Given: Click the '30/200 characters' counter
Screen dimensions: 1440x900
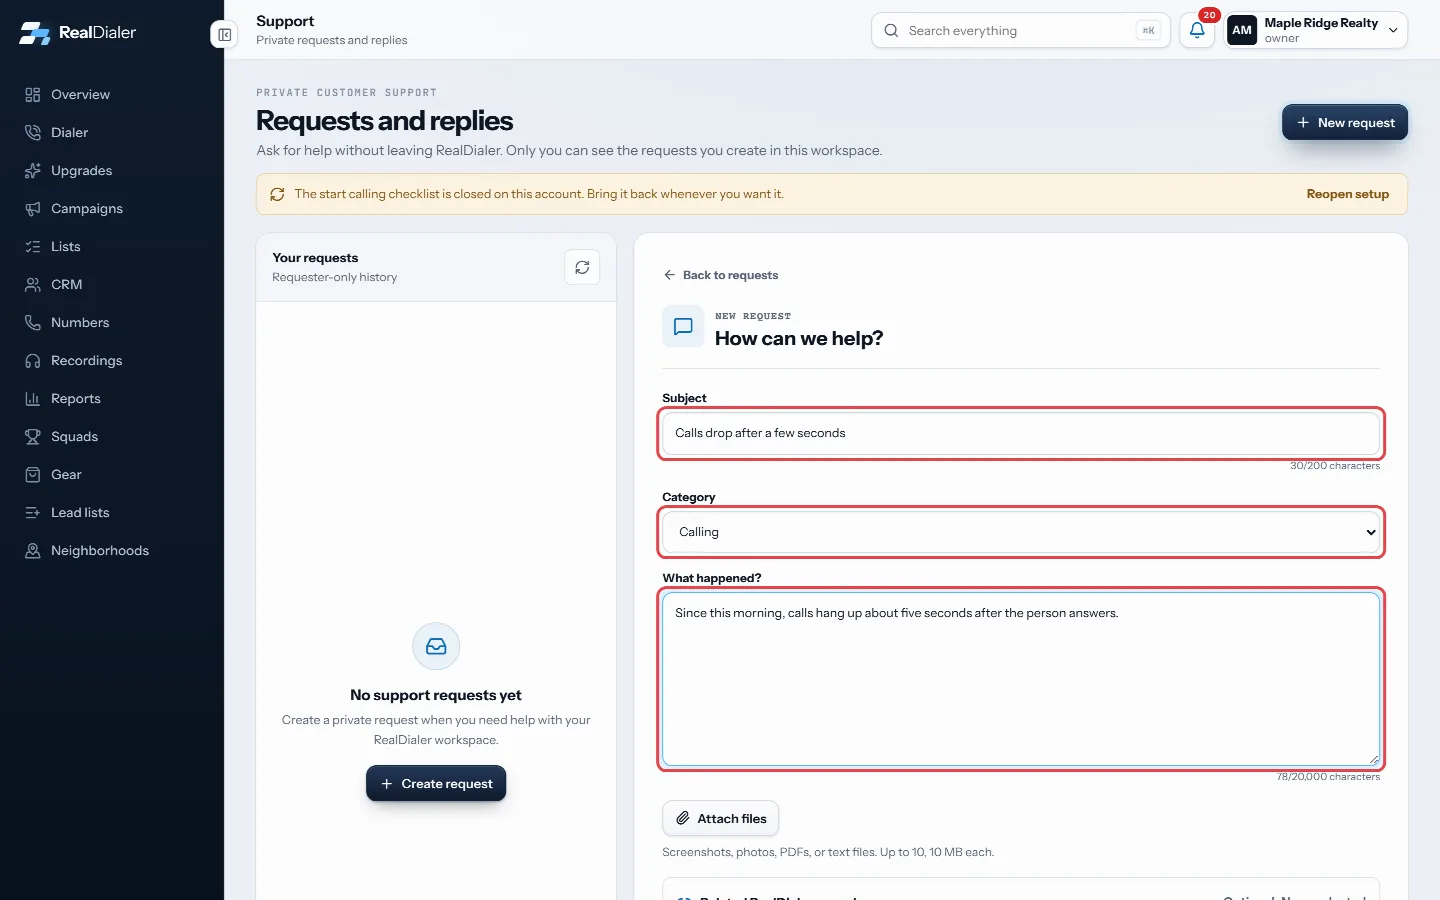Looking at the screenshot, I should [1335, 466].
